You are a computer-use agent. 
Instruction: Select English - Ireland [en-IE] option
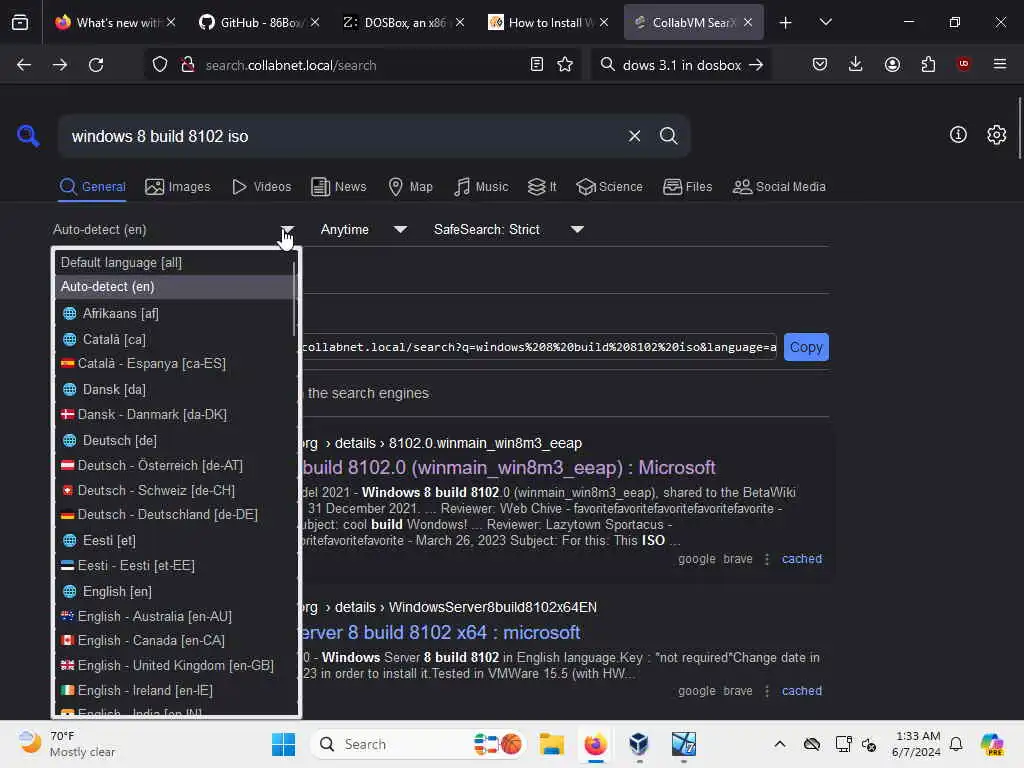point(175,691)
